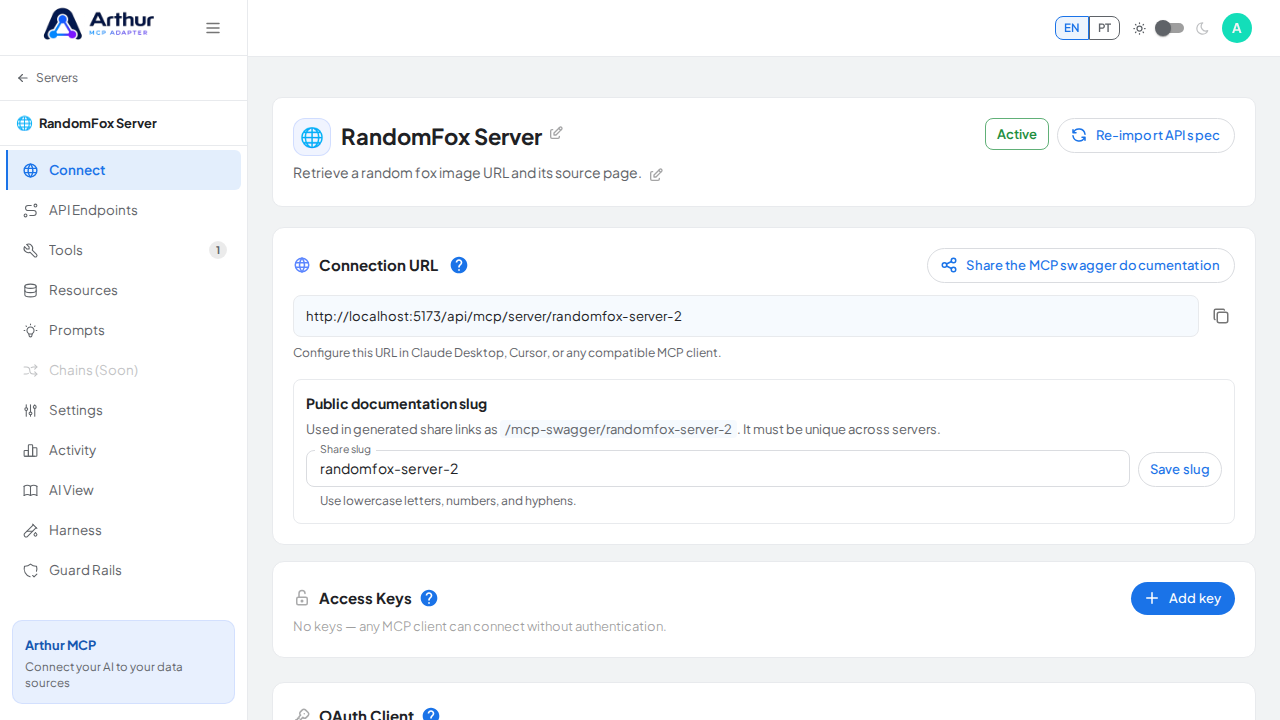This screenshot has height=720, width=1280.
Task: Click the Arthur MCP Adapter logo
Action: [x=98, y=24]
